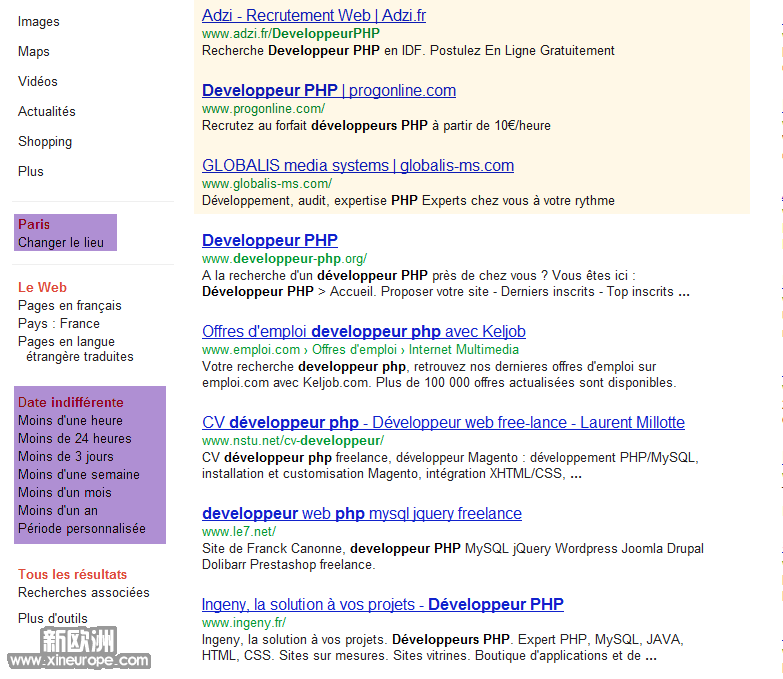Filter to Moins d'une heure
The image size is (783, 679).
pos(70,420)
